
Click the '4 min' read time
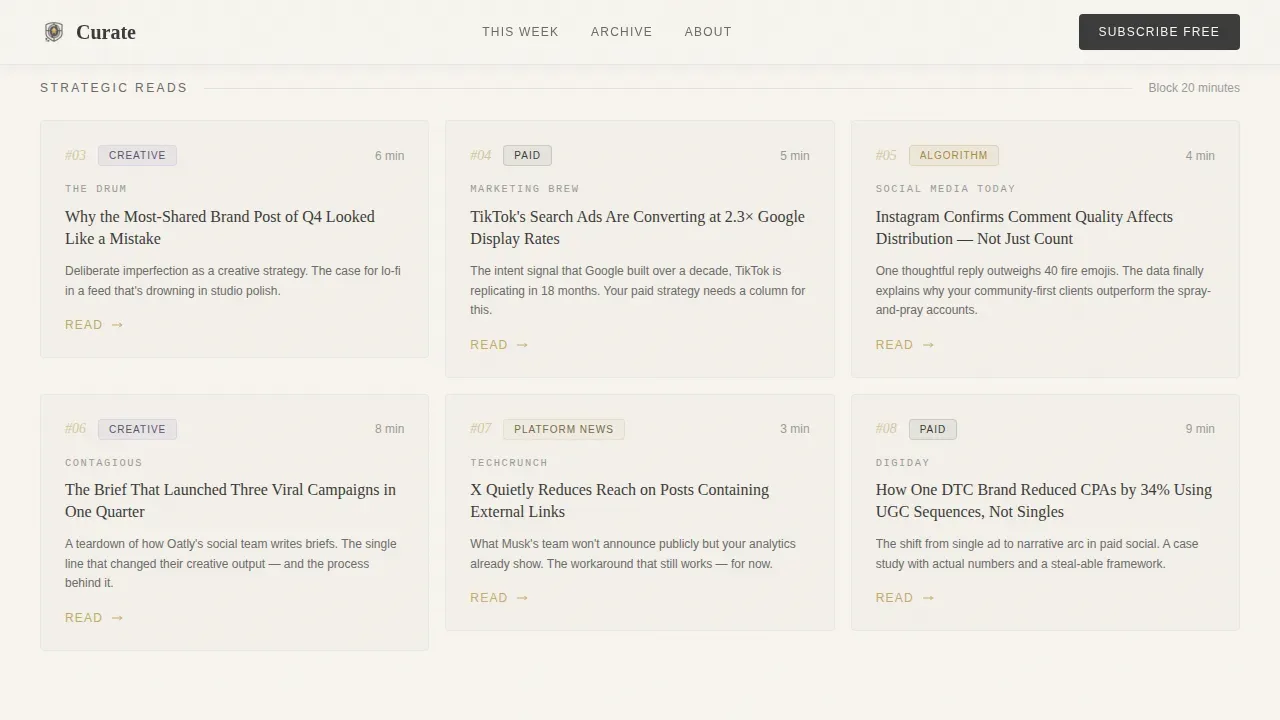[1200, 156]
